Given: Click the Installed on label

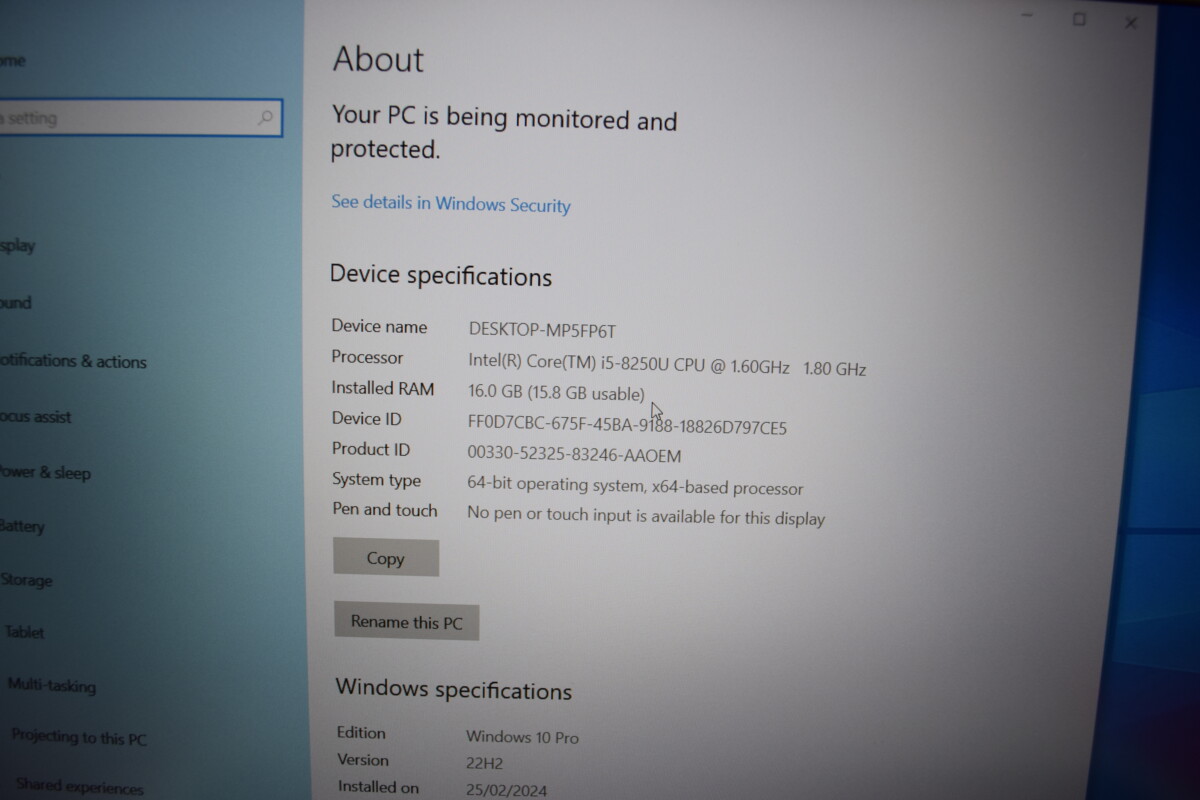Looking at the screenshot, I should click(378, 787).
